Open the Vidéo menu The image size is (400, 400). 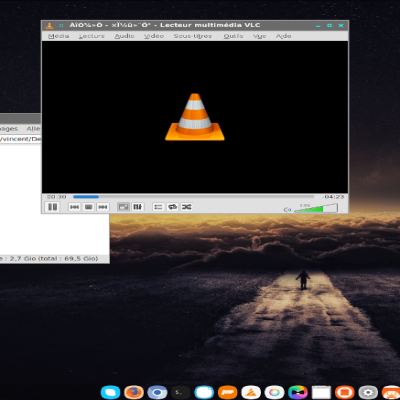pos(154,36)
